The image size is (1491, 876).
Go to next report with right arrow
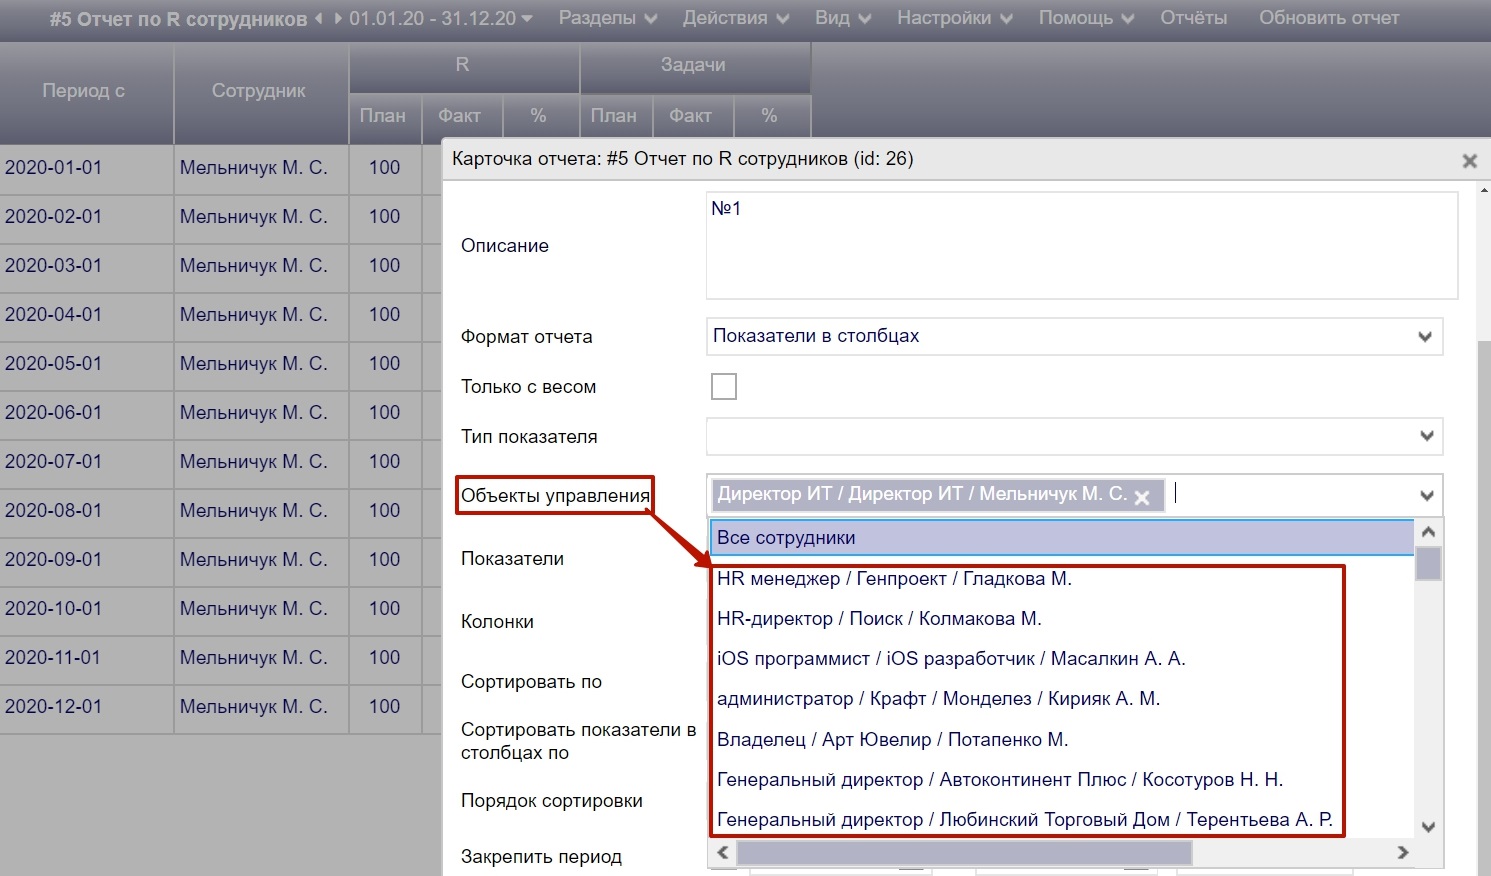pos(338,19)
